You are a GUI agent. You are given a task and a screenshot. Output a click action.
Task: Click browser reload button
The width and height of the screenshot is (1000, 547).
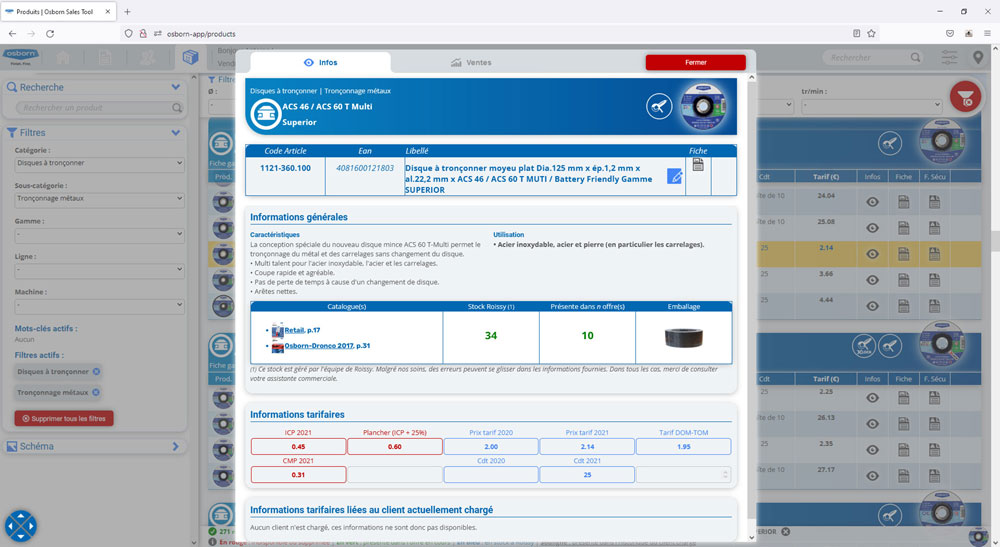[x=50, y=34]
